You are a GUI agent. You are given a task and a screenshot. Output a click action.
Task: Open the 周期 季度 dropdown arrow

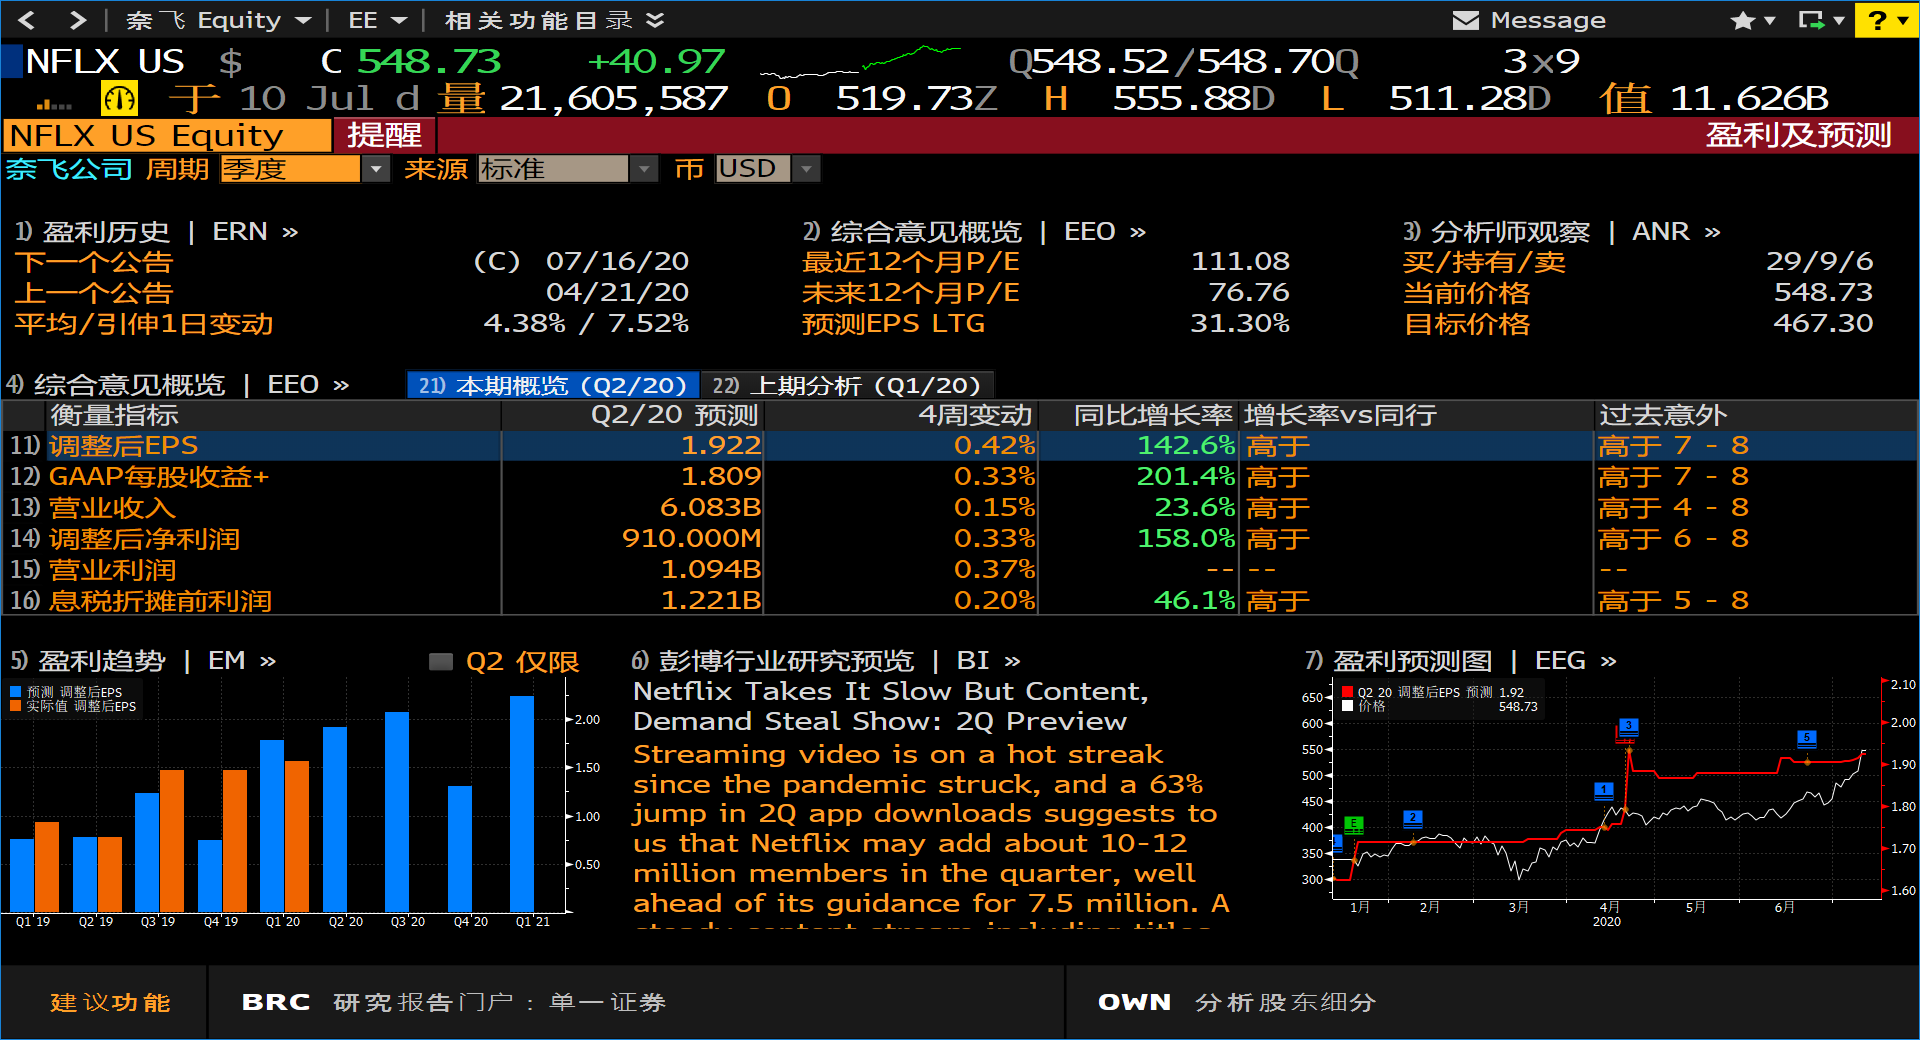coord(376,169)
